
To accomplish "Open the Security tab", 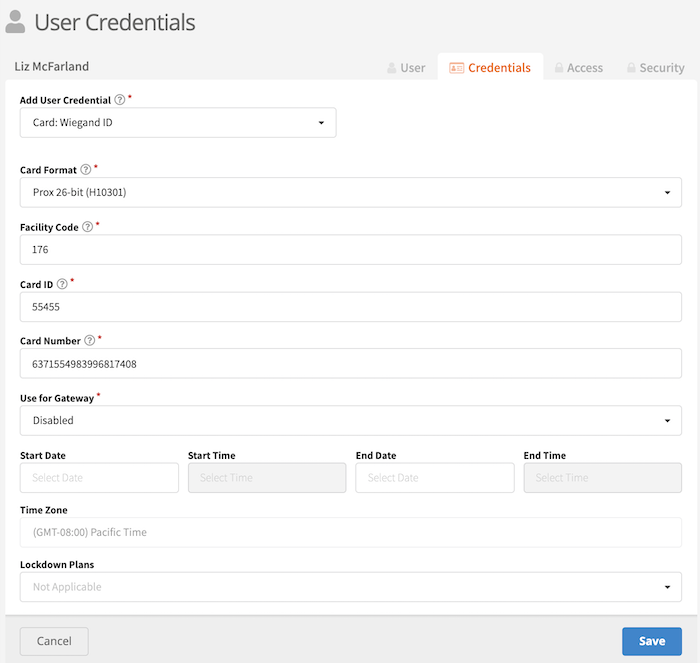I will 655,68.
